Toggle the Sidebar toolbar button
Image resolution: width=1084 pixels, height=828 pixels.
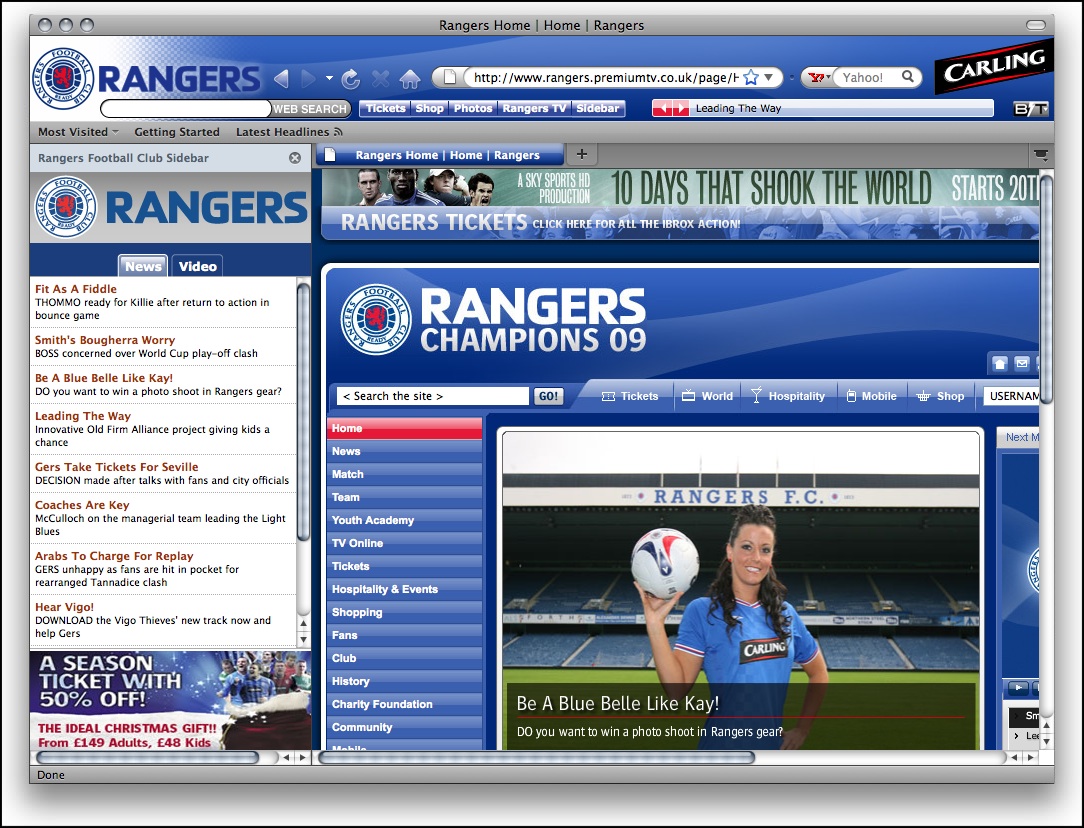(598, 109)
